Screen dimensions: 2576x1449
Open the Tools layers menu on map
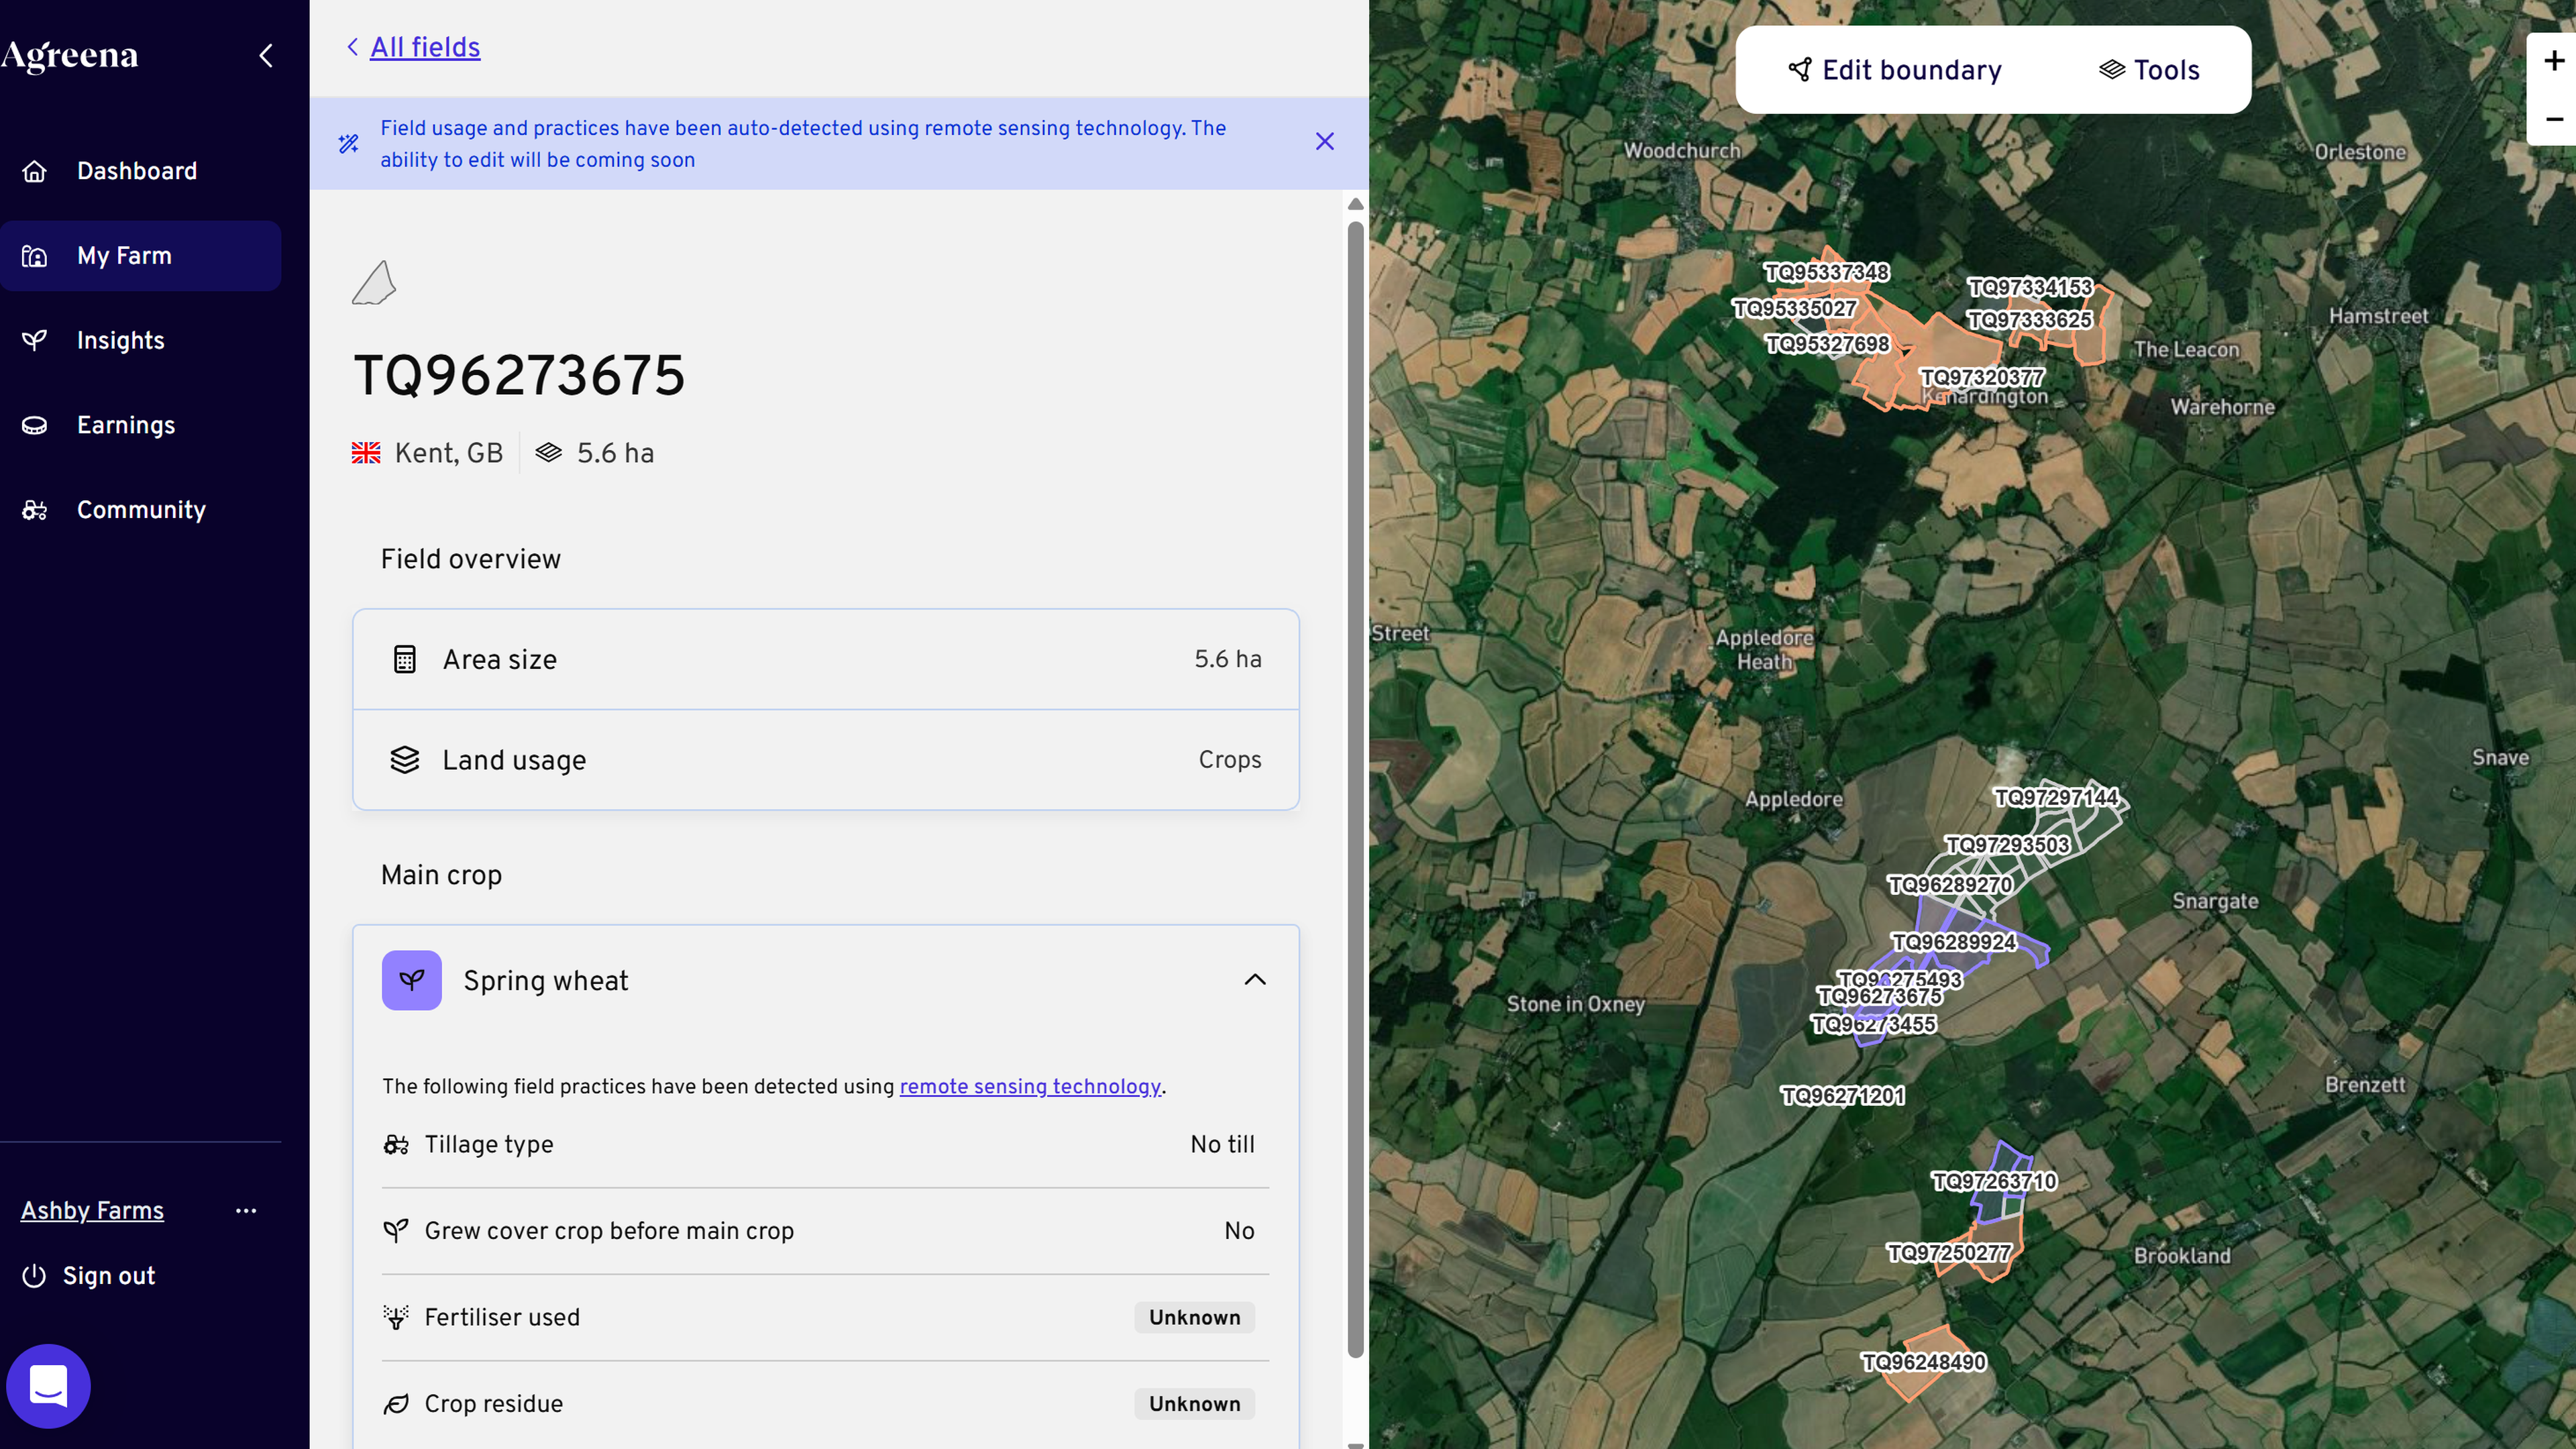(x=2149, y=70)
